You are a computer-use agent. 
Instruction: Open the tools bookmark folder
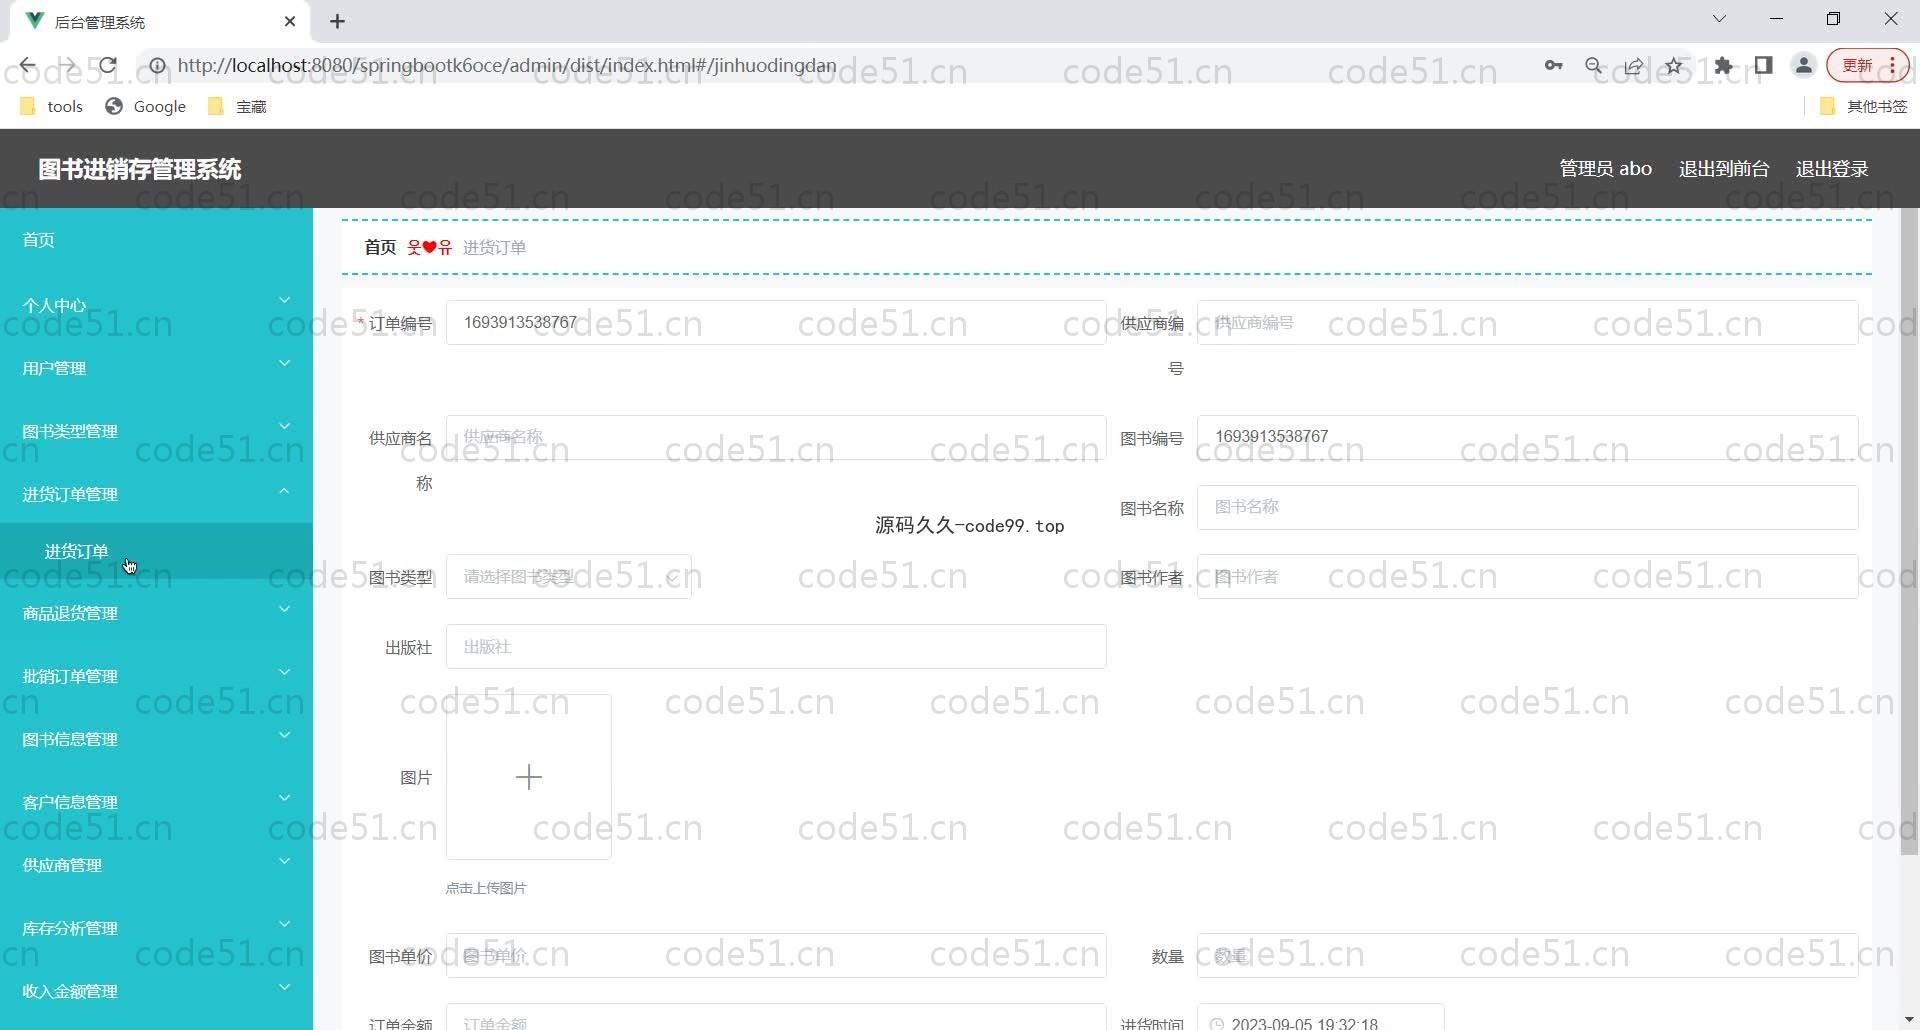pyautogui.click(x=51, y=106)
